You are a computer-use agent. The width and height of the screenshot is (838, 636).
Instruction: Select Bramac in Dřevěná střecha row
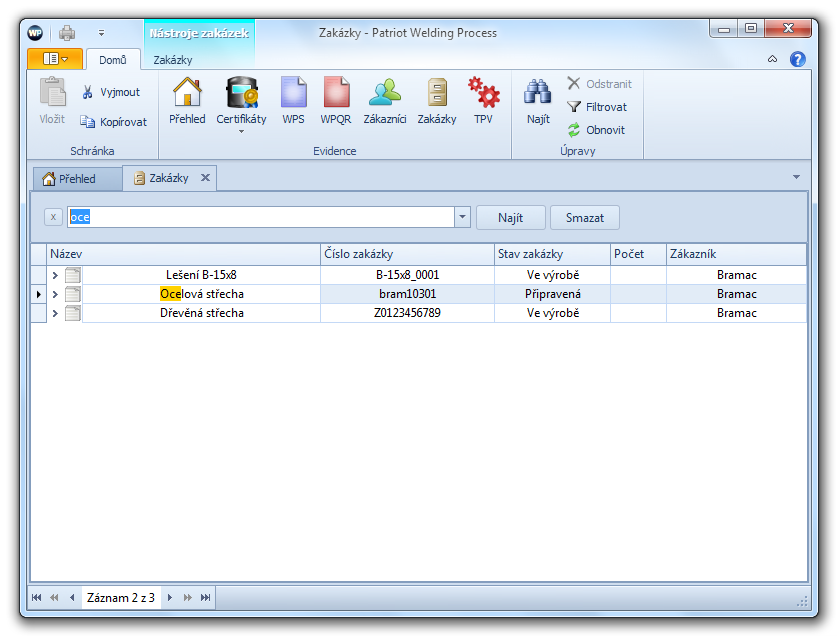[736, 313]
